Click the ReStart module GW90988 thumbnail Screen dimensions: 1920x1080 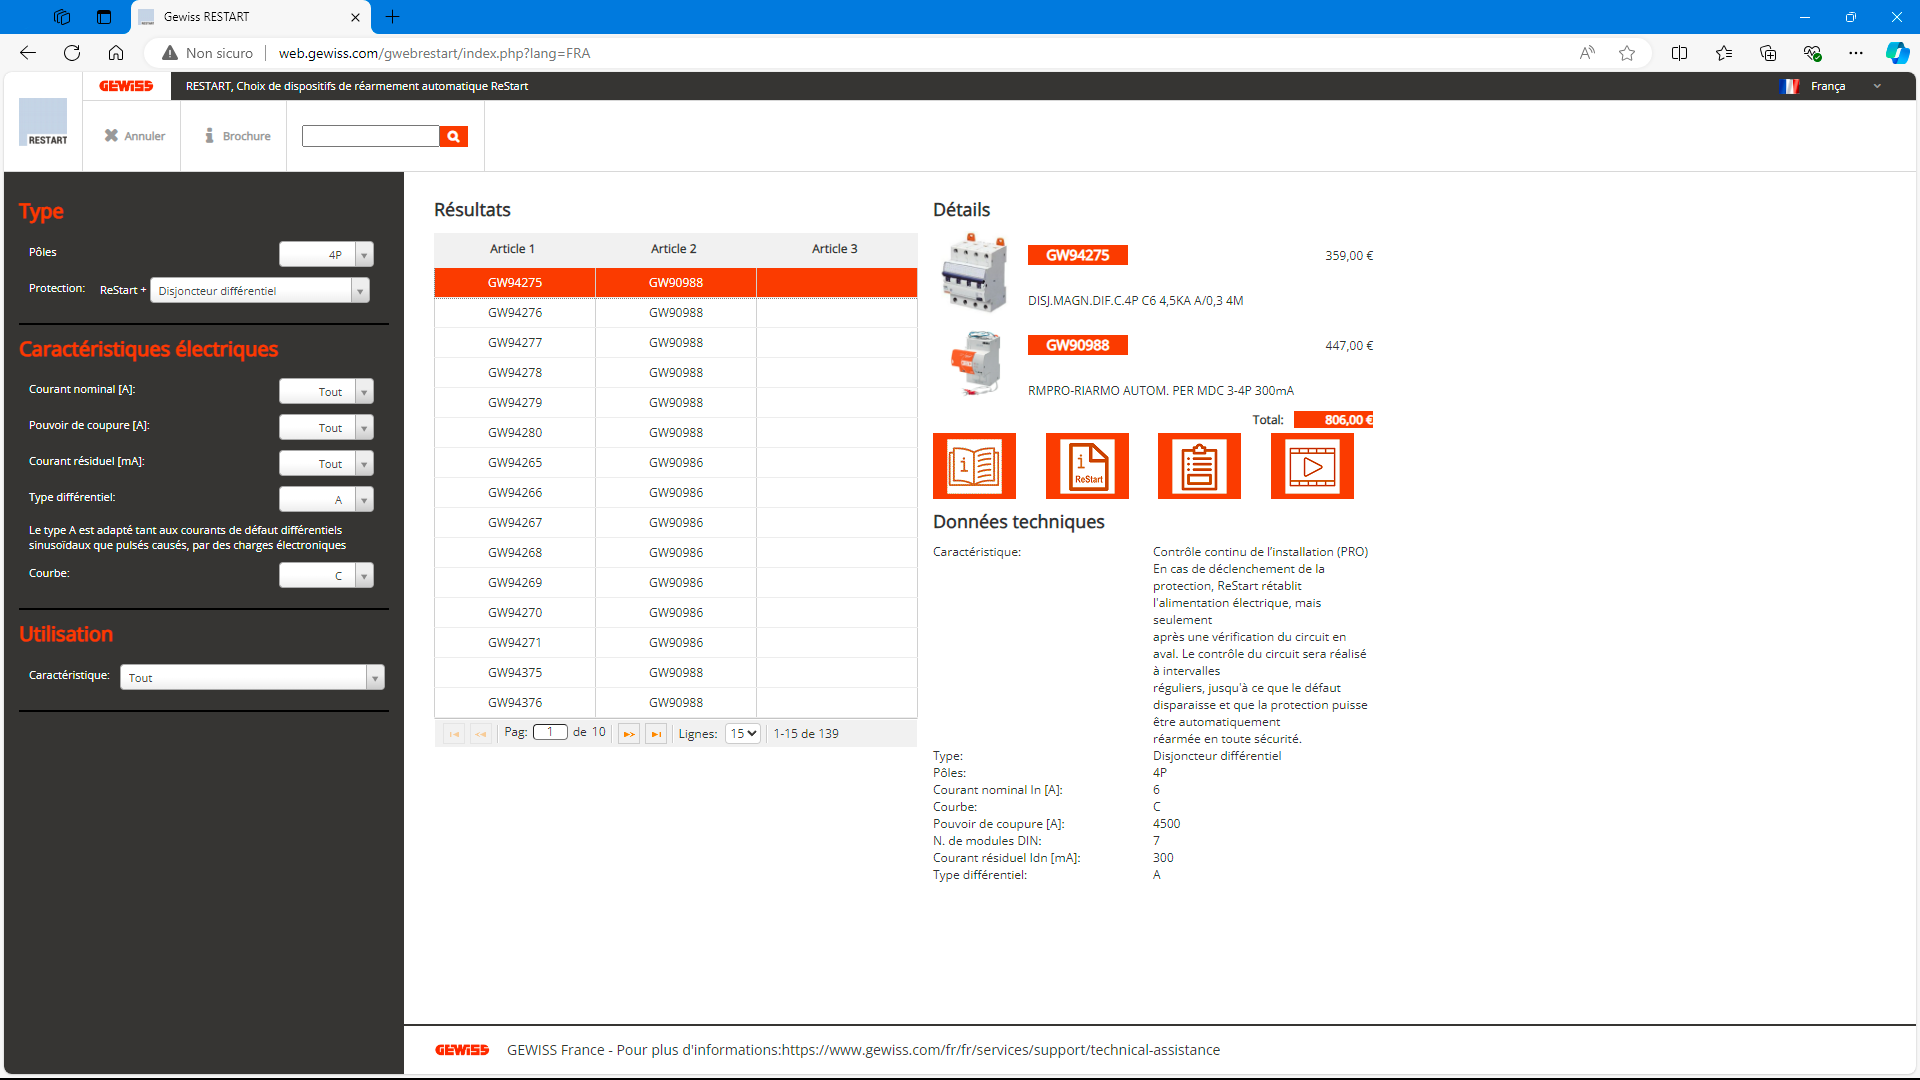click(975, 363)
